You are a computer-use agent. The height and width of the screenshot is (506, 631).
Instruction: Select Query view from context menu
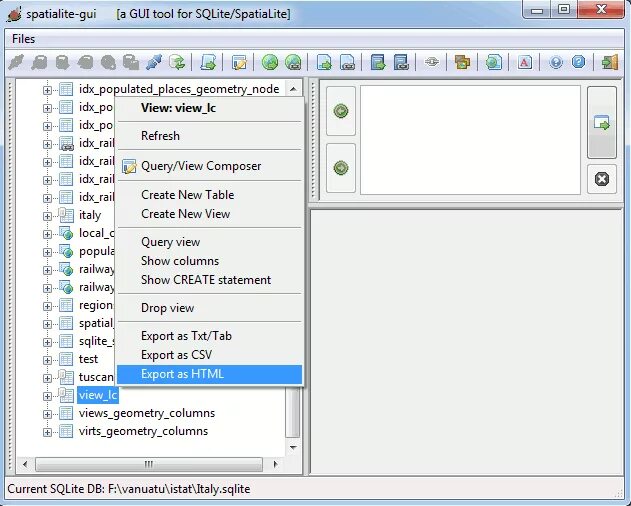(209, 242)
